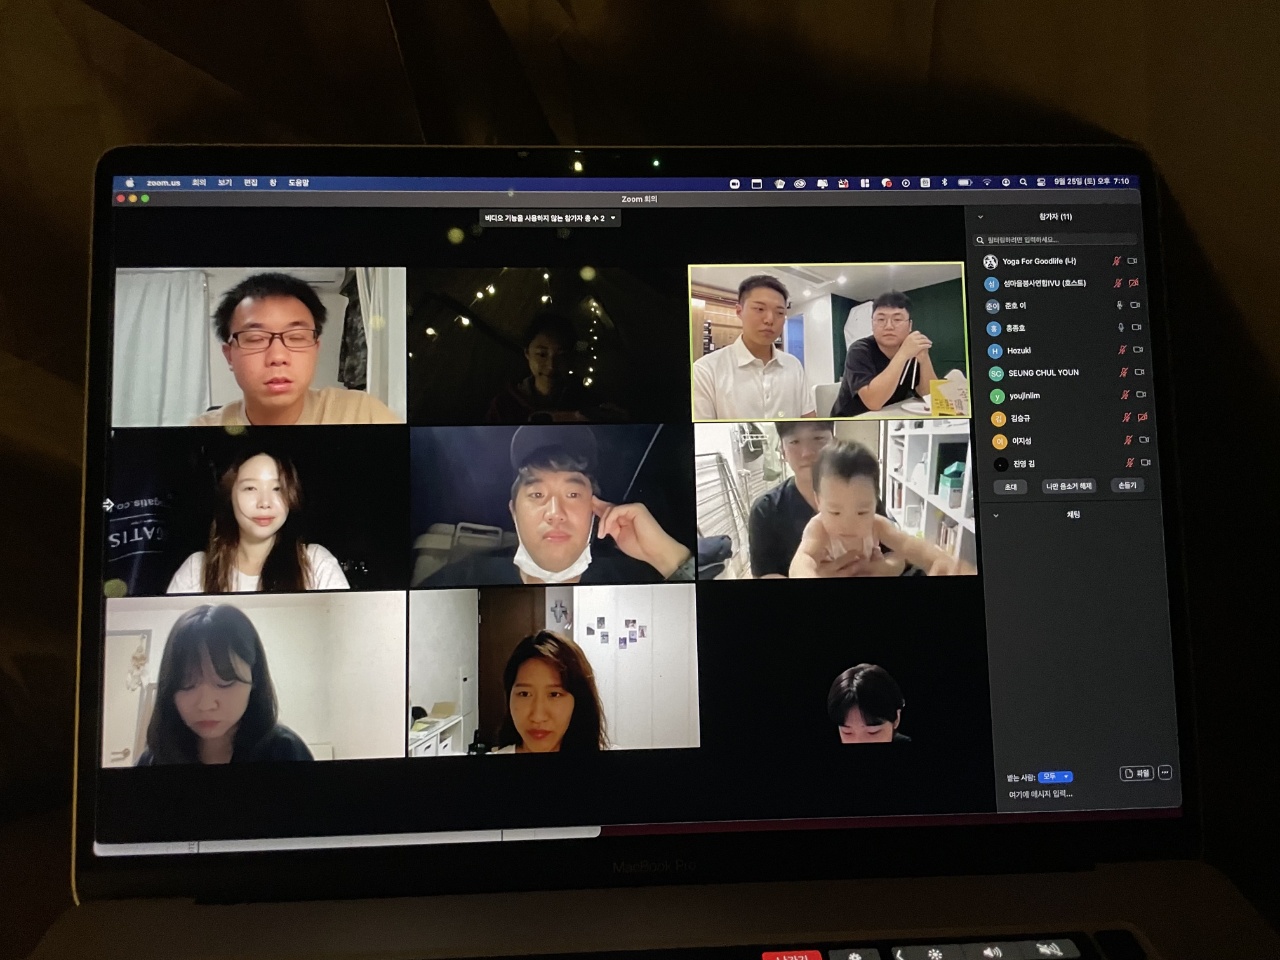Screen dimensions: 1280x960
Task: Click 김승규's disabled camera icon
Action: pyautogui.click(x=1142, y=417)
